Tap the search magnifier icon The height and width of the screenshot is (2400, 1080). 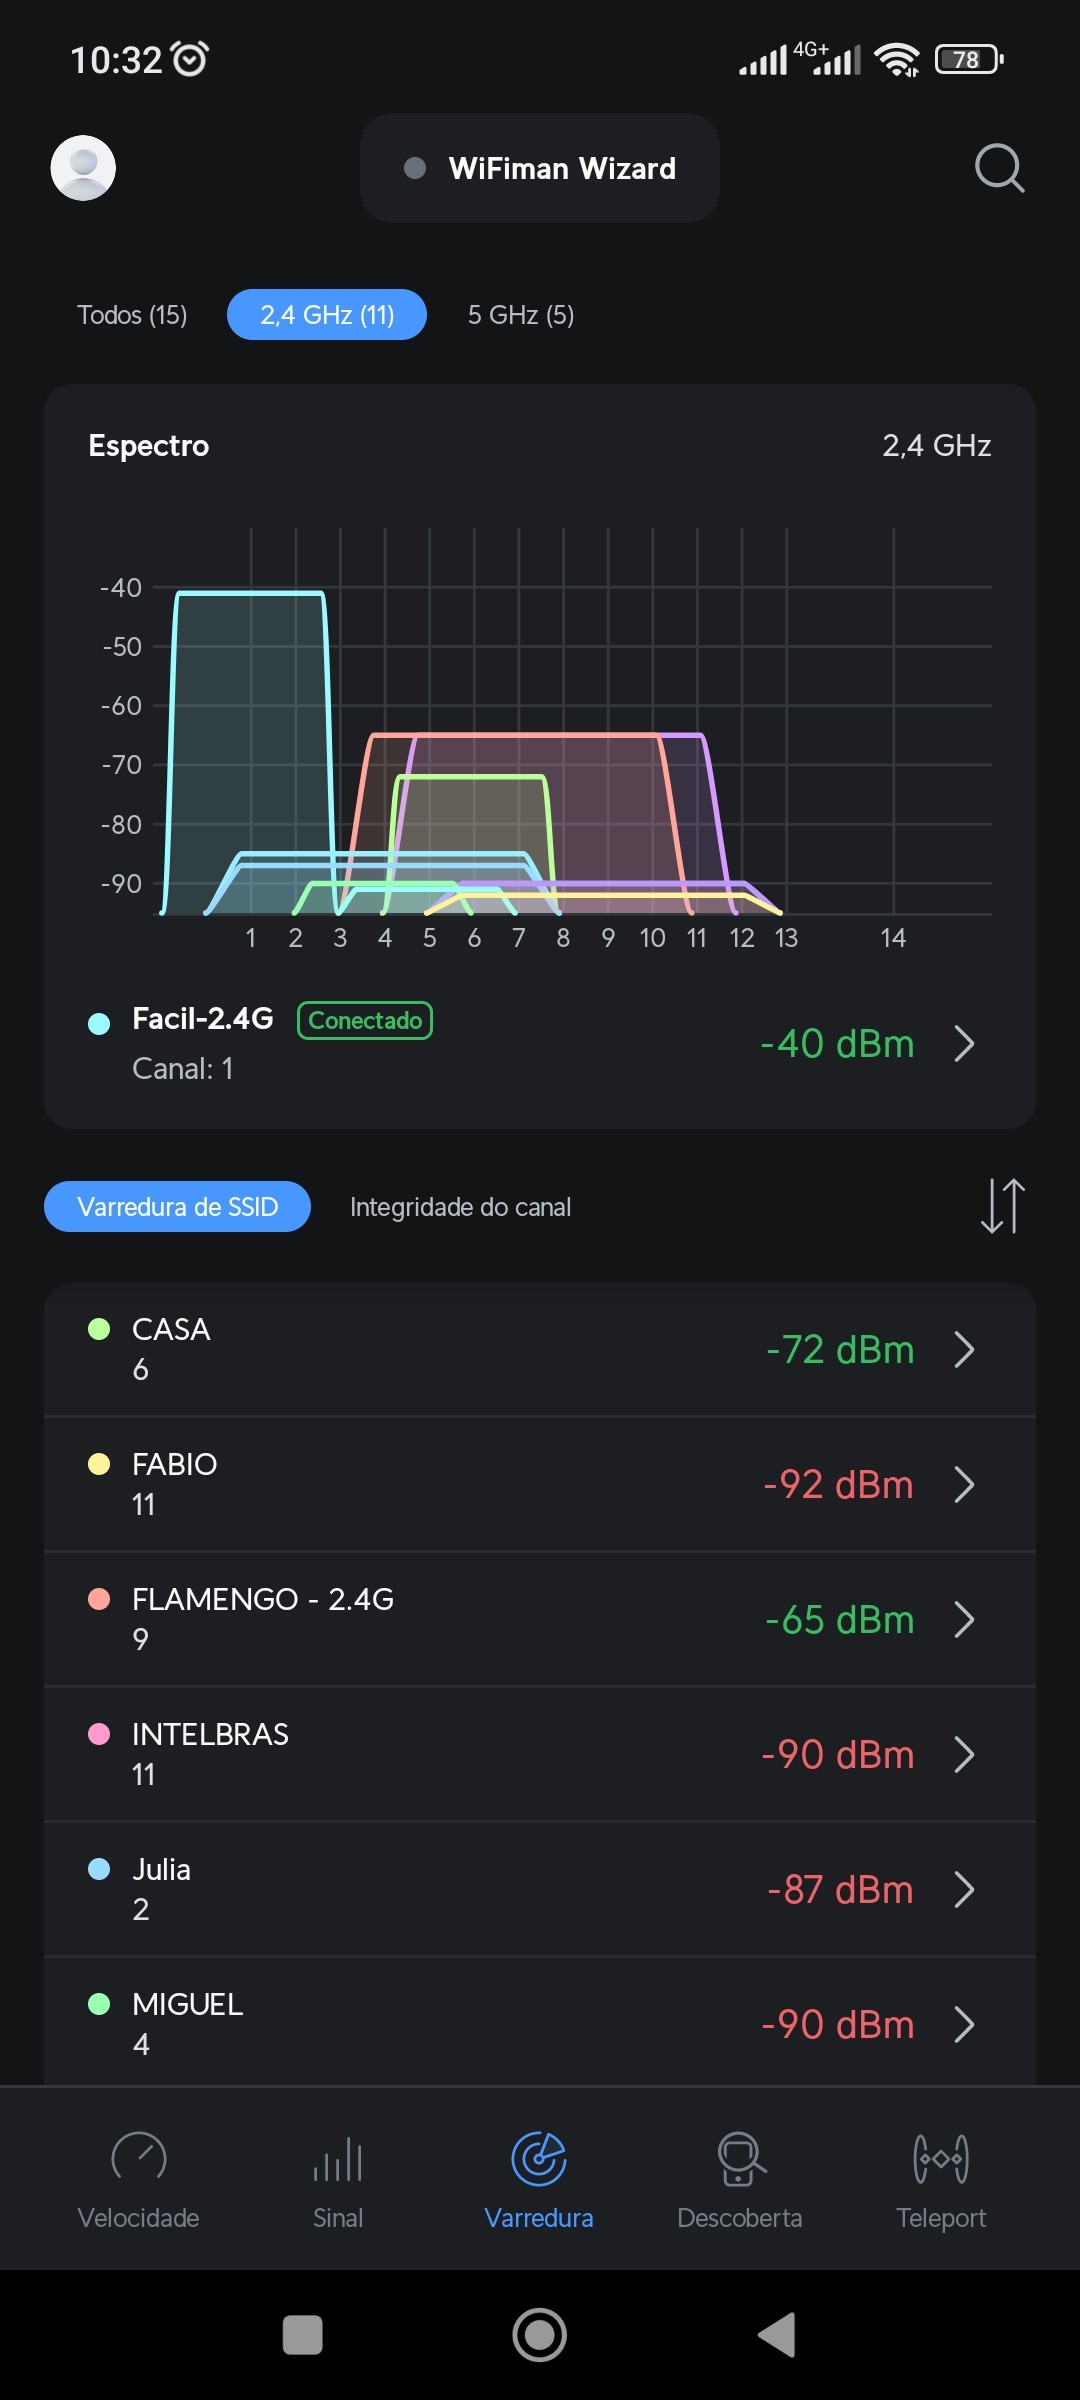tap(999, 168)
